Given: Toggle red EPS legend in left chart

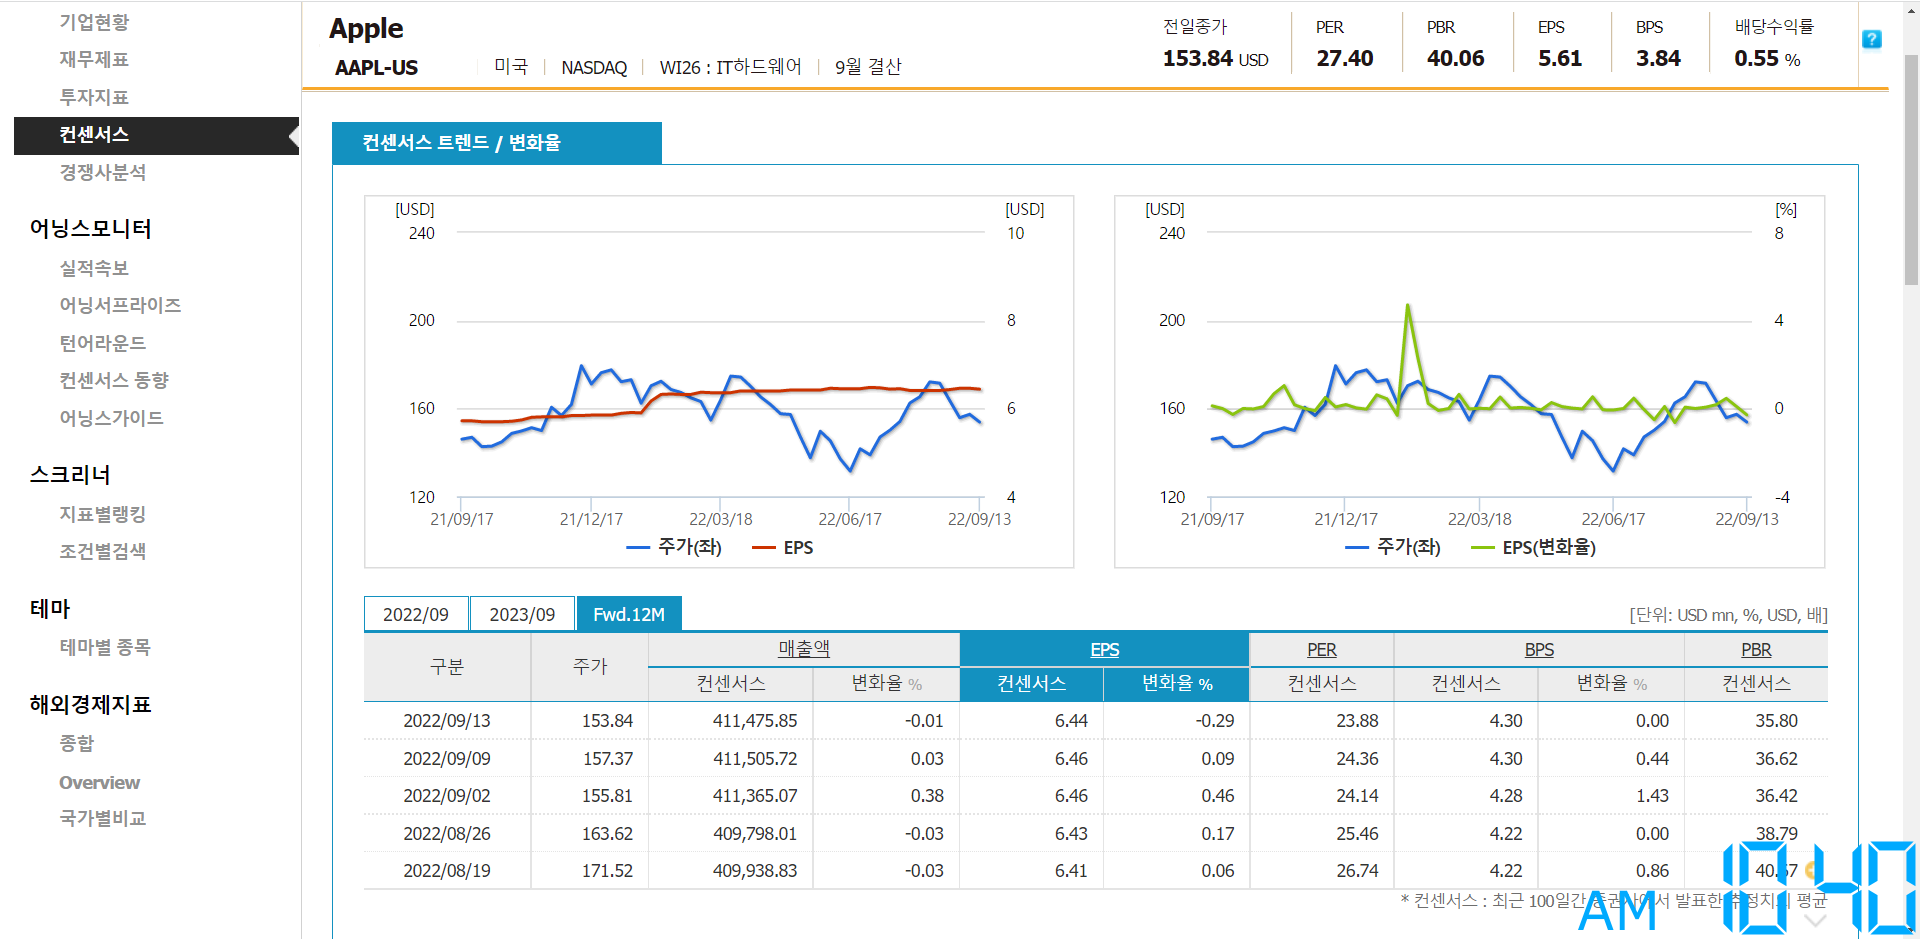Looking at the screenshot, I should coord(783,548).
